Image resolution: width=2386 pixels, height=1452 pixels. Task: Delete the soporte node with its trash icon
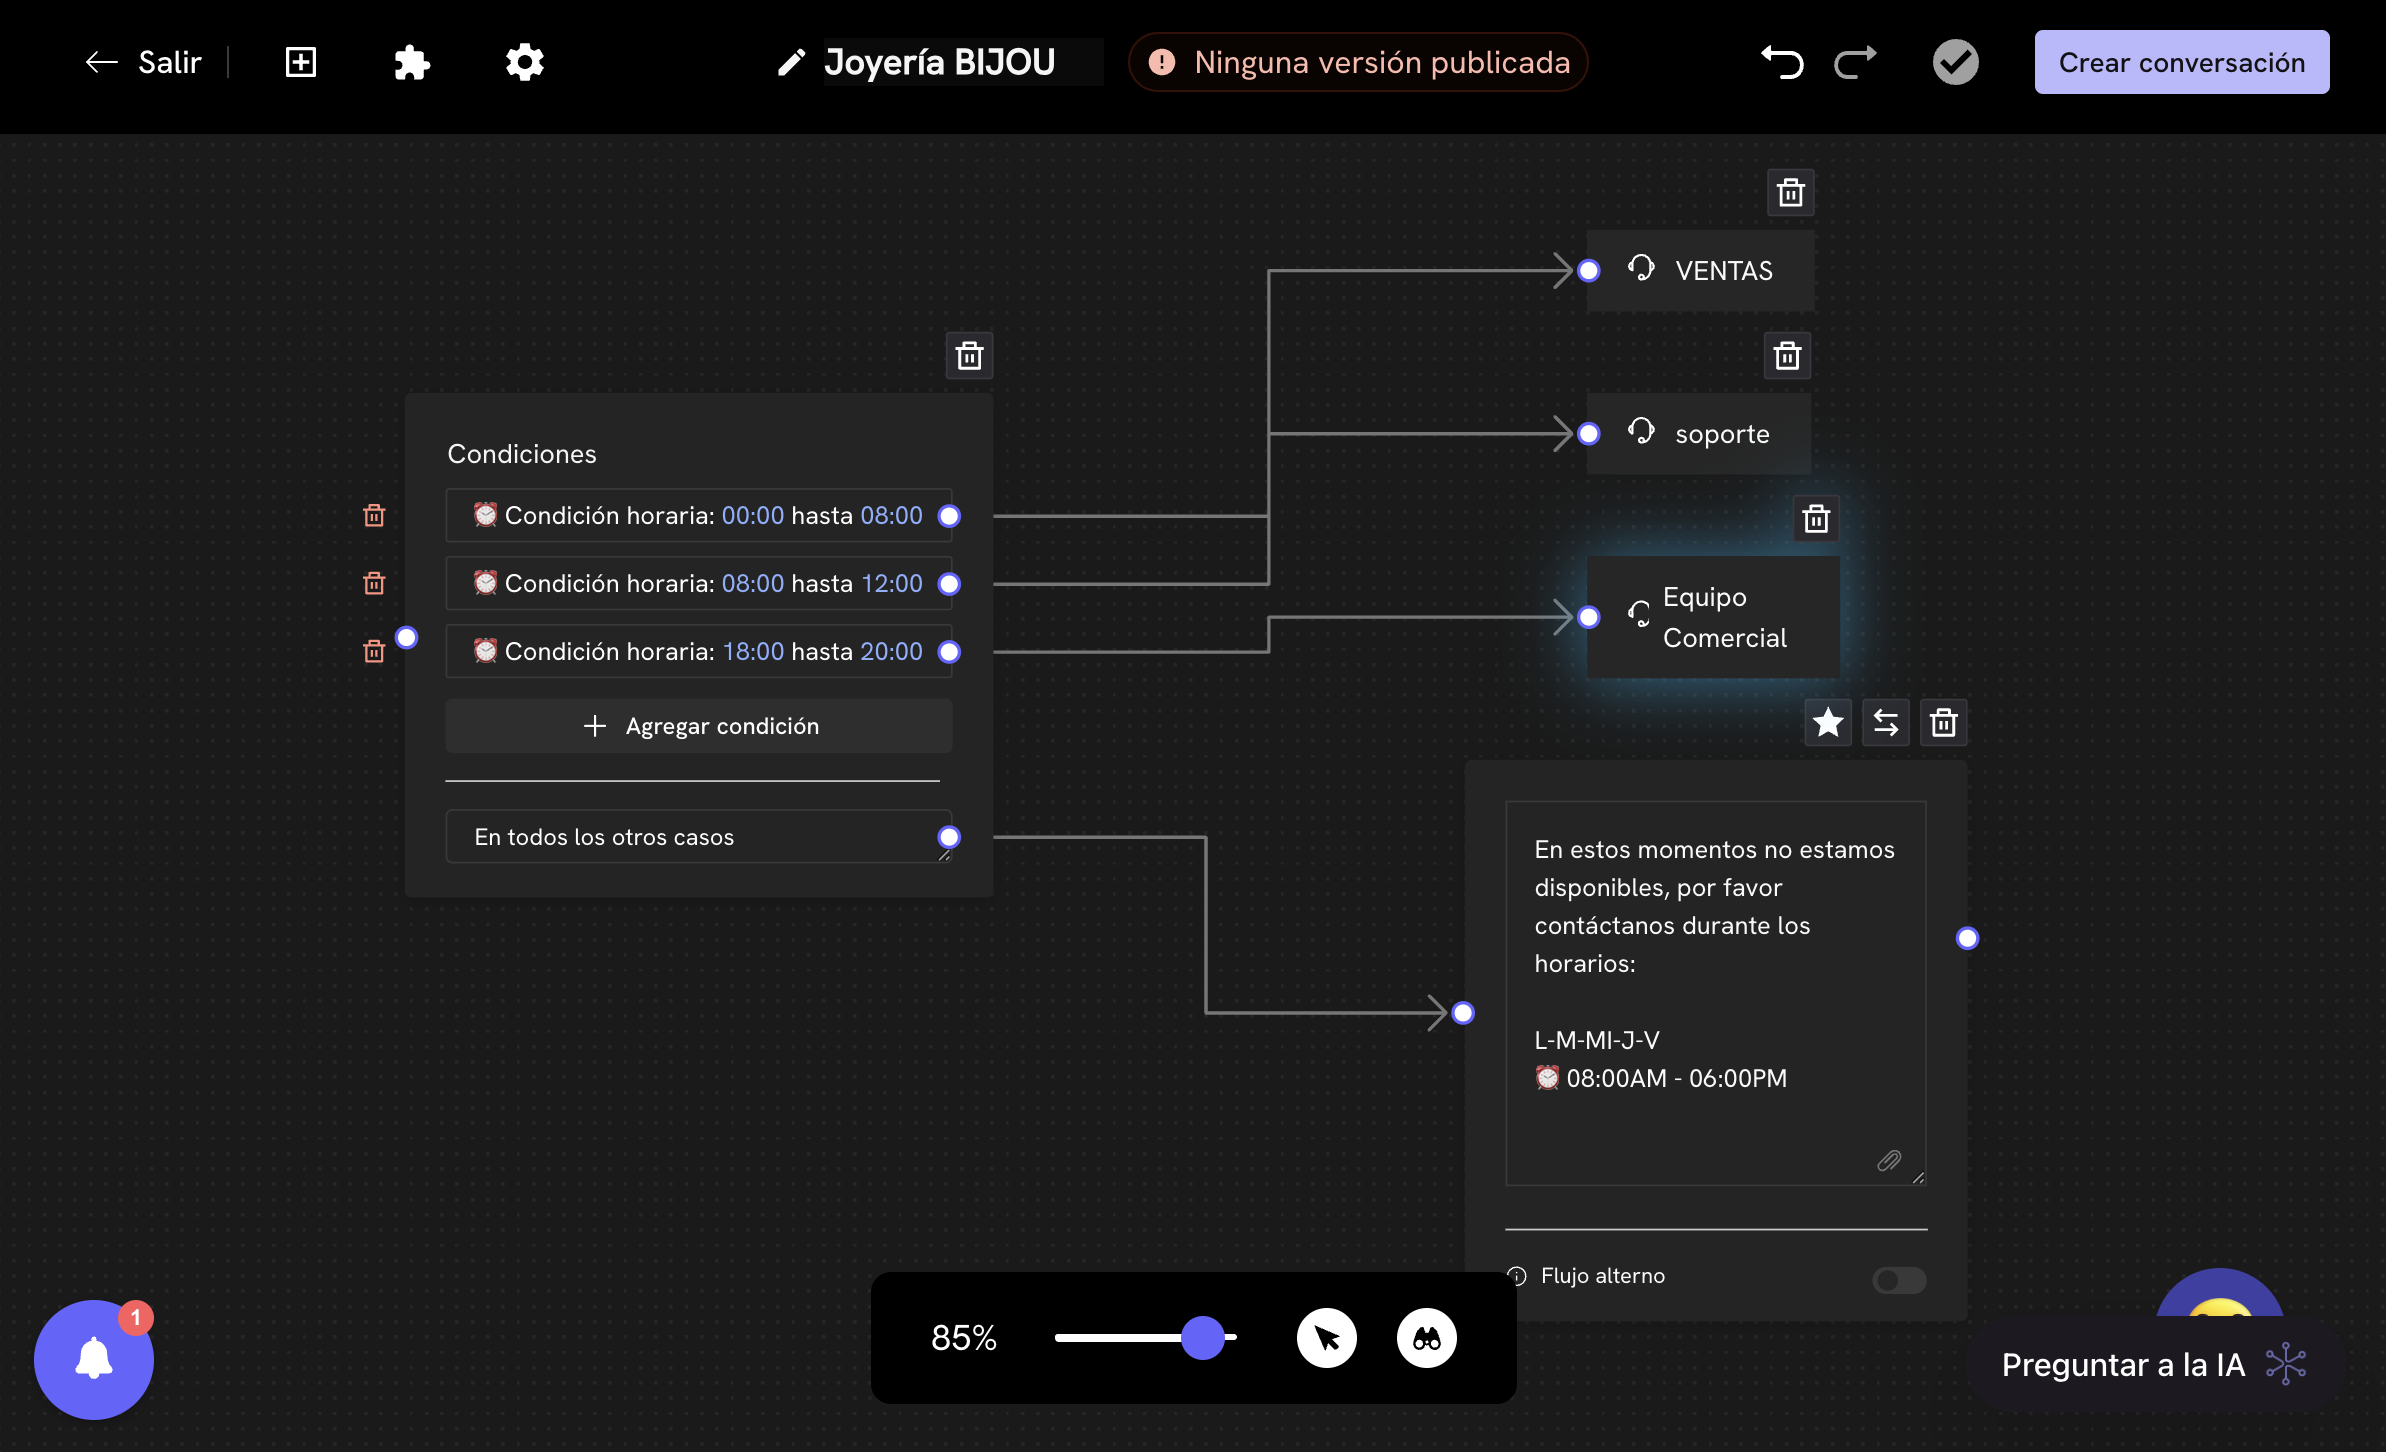[1787, 355]
